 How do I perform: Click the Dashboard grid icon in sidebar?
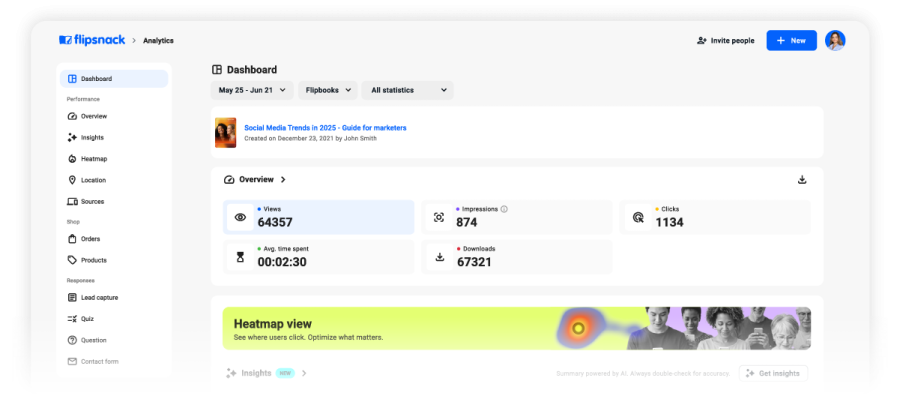pyautogui.click(x=72, y=79)
